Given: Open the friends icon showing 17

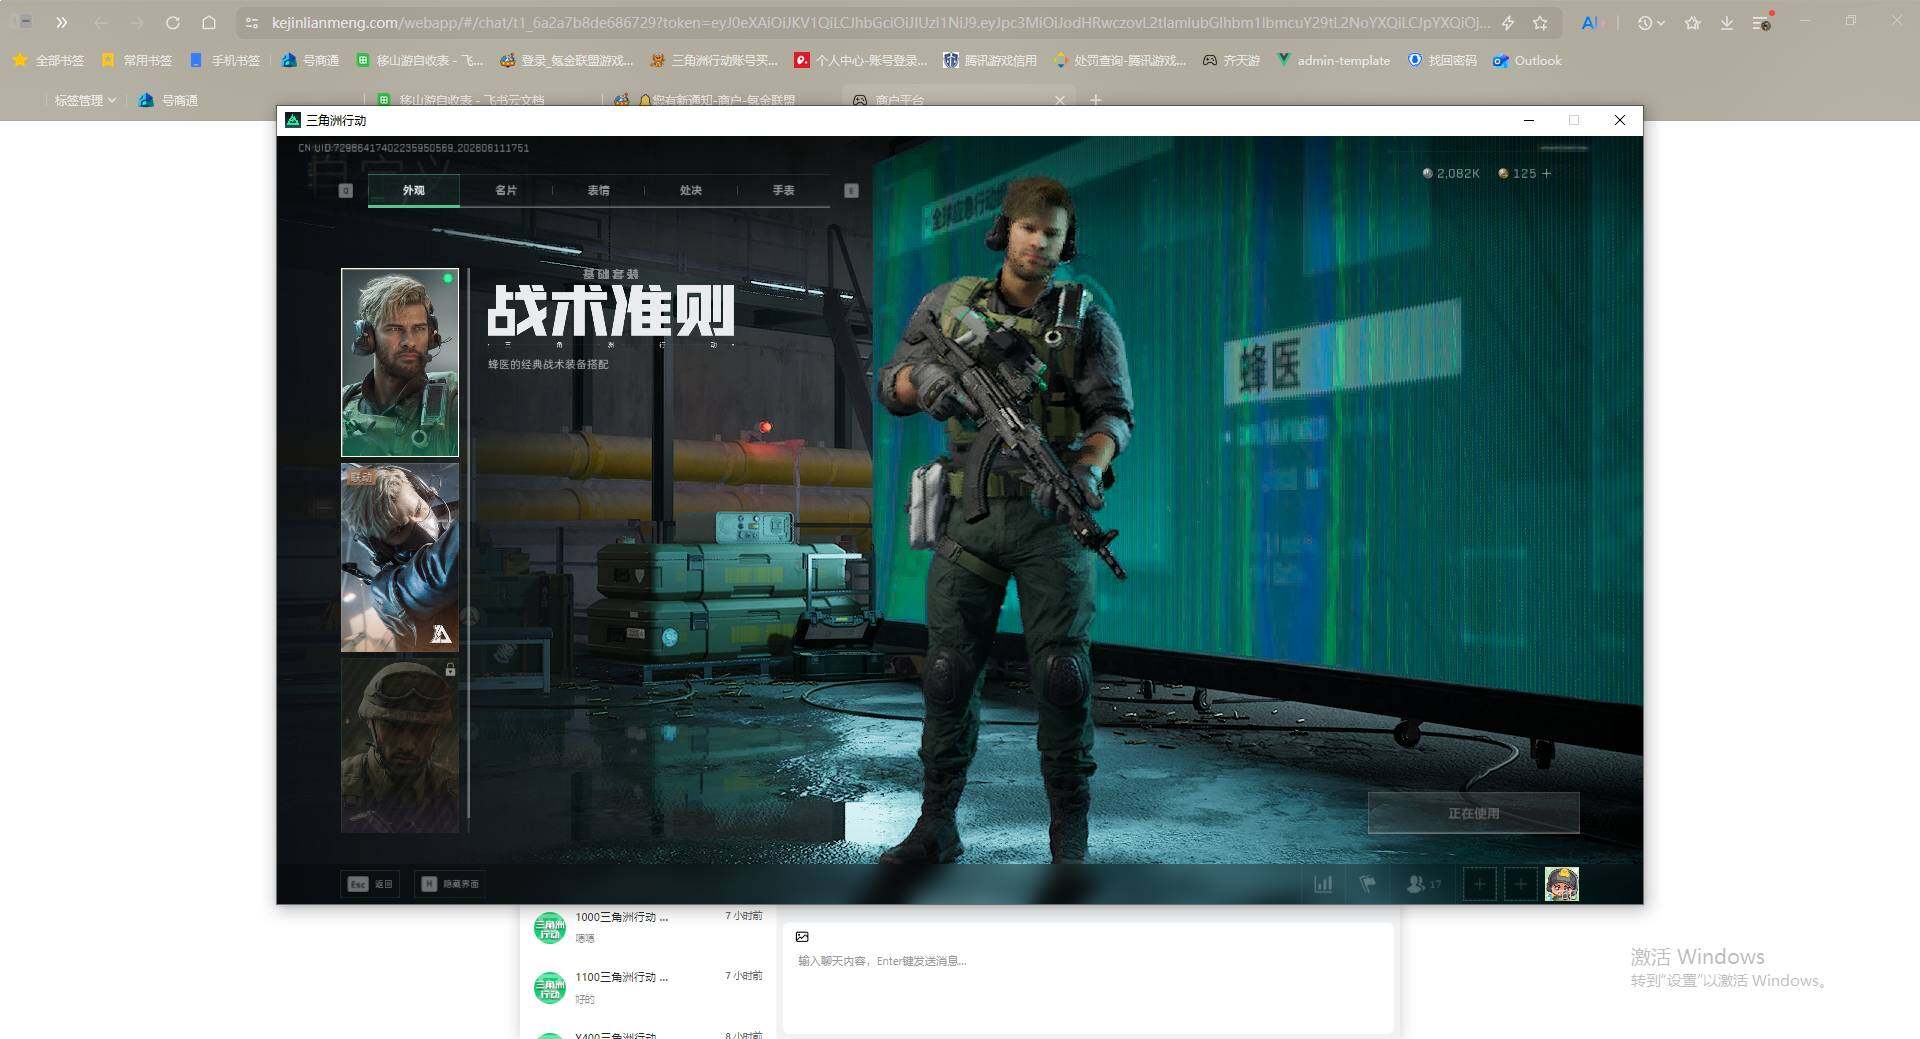Looking at the screenshot, I should tap(1424, 884).
